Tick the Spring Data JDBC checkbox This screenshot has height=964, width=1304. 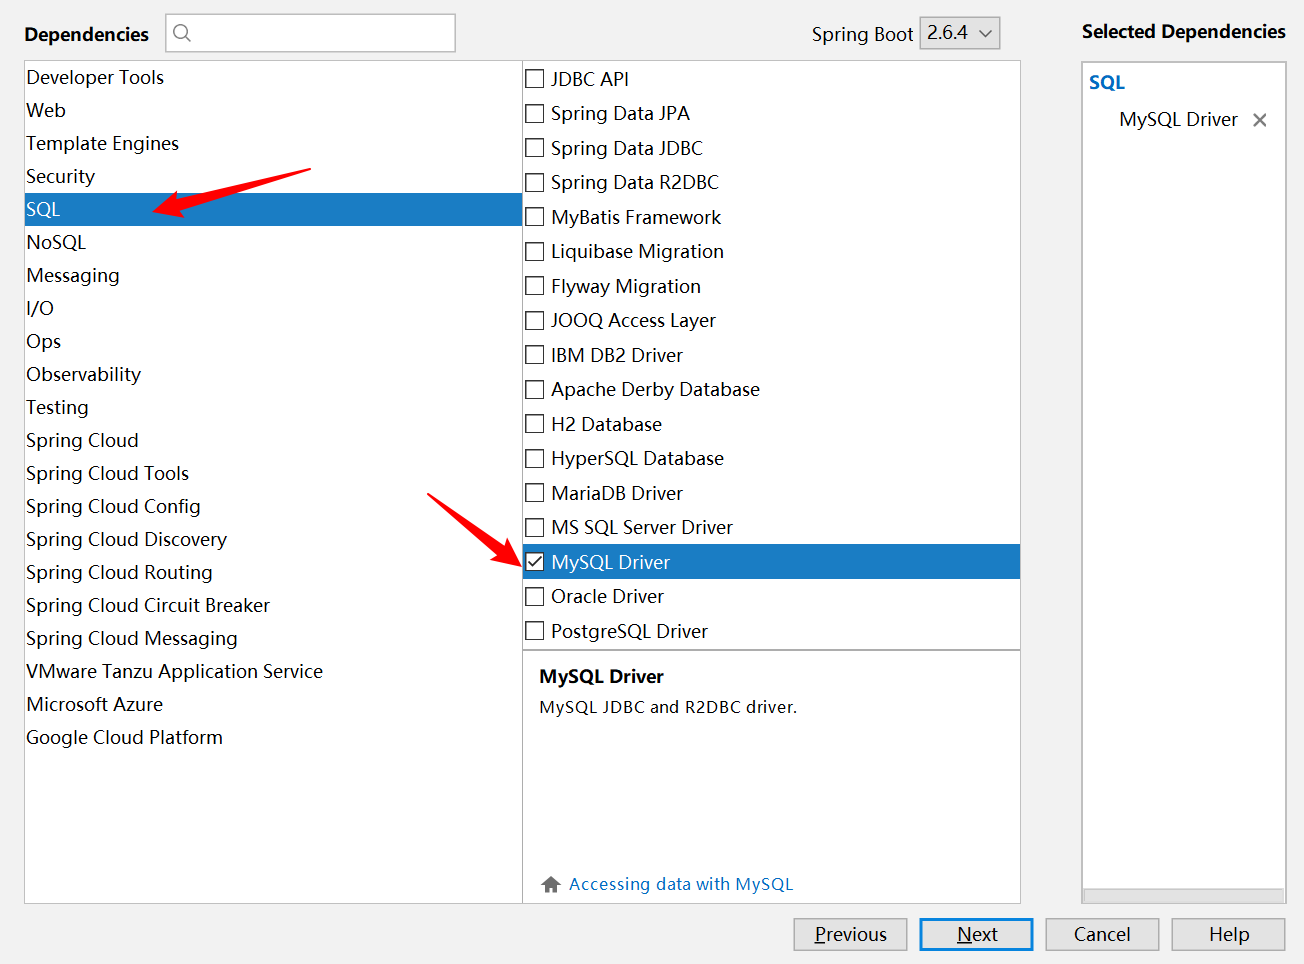535,148
